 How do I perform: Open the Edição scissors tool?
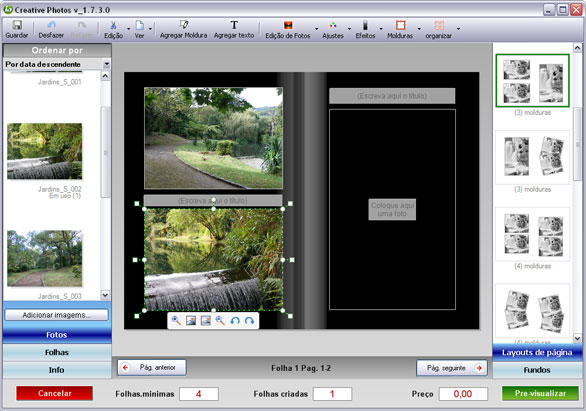click(113, 25)
